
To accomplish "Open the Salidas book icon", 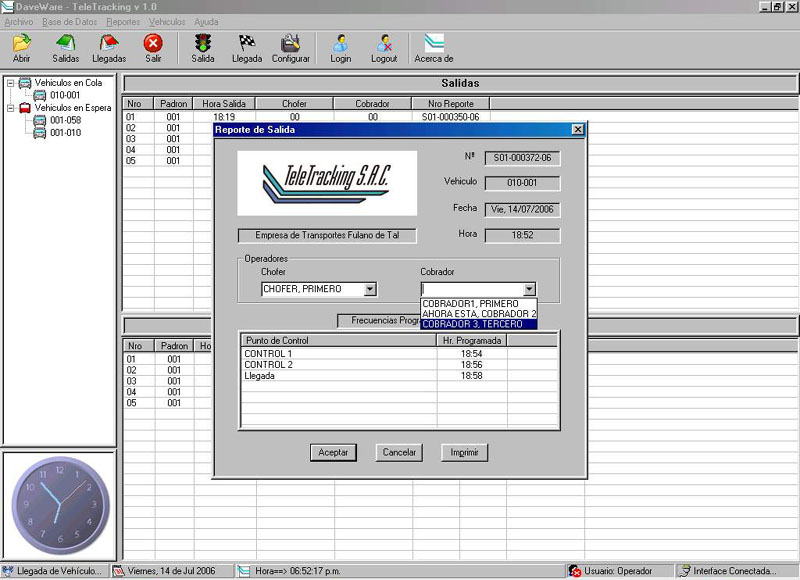I will click(65, 43).
